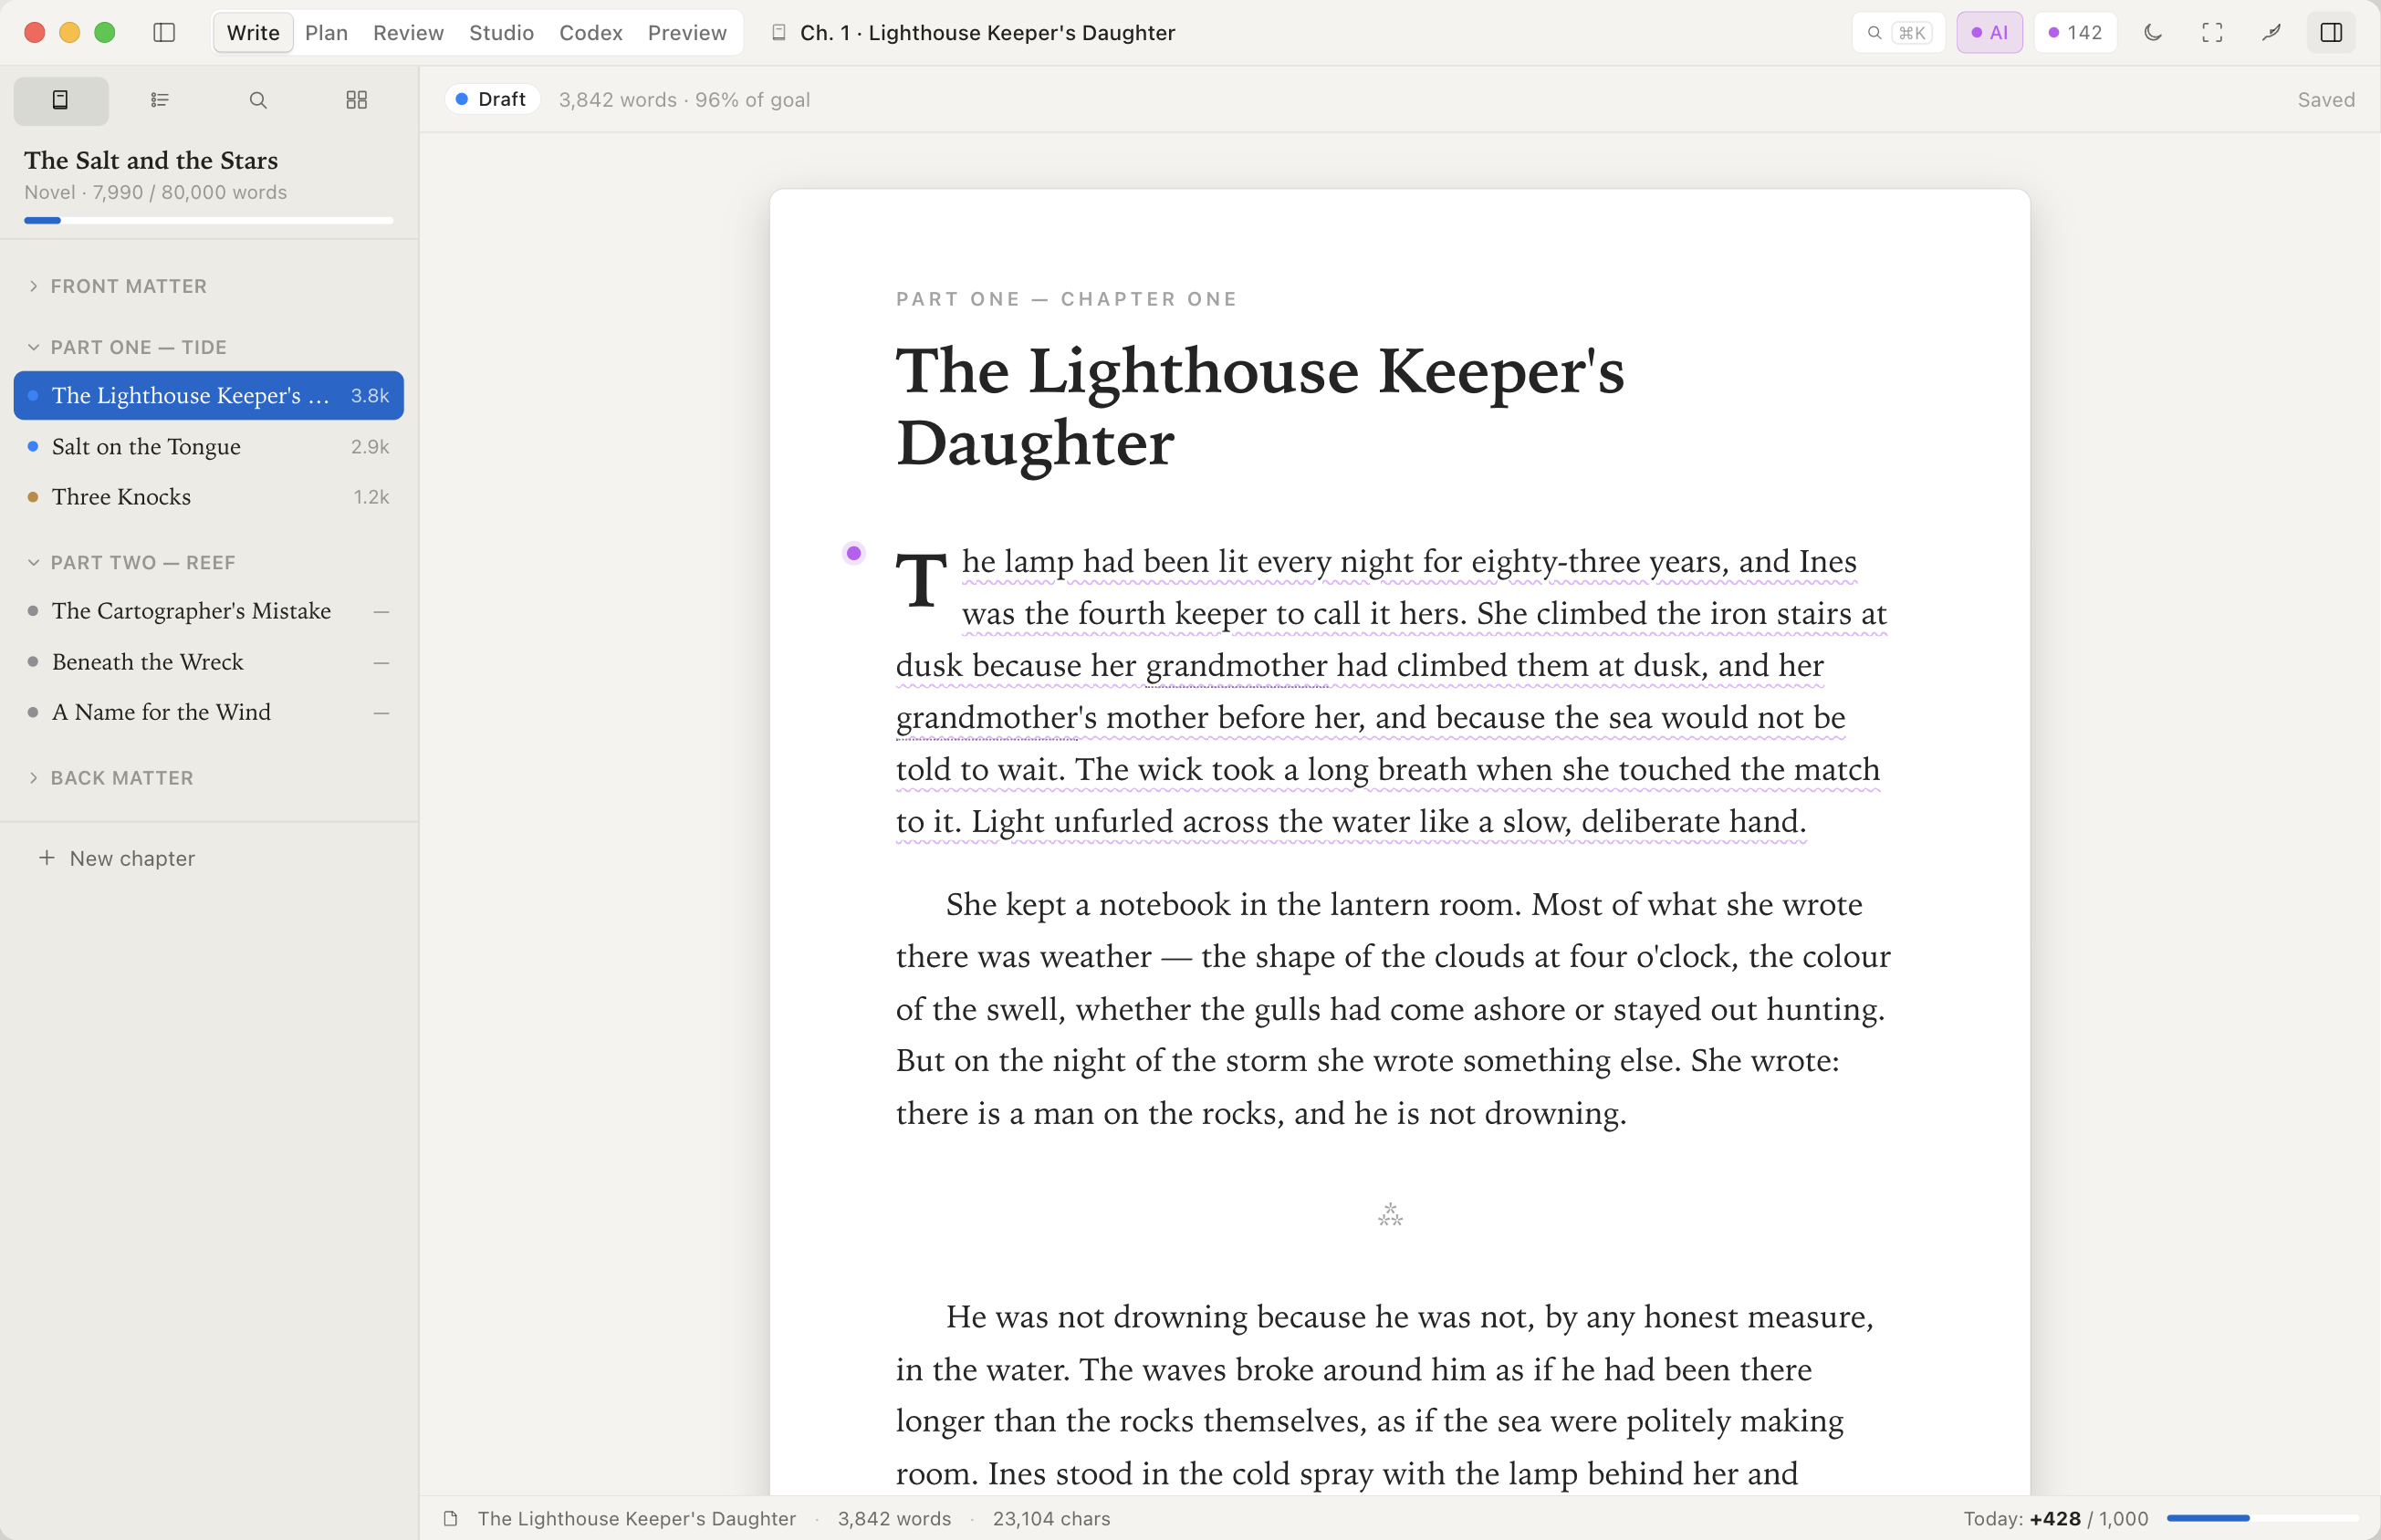Open Three Knocks chapter

[x=208, y=496]
